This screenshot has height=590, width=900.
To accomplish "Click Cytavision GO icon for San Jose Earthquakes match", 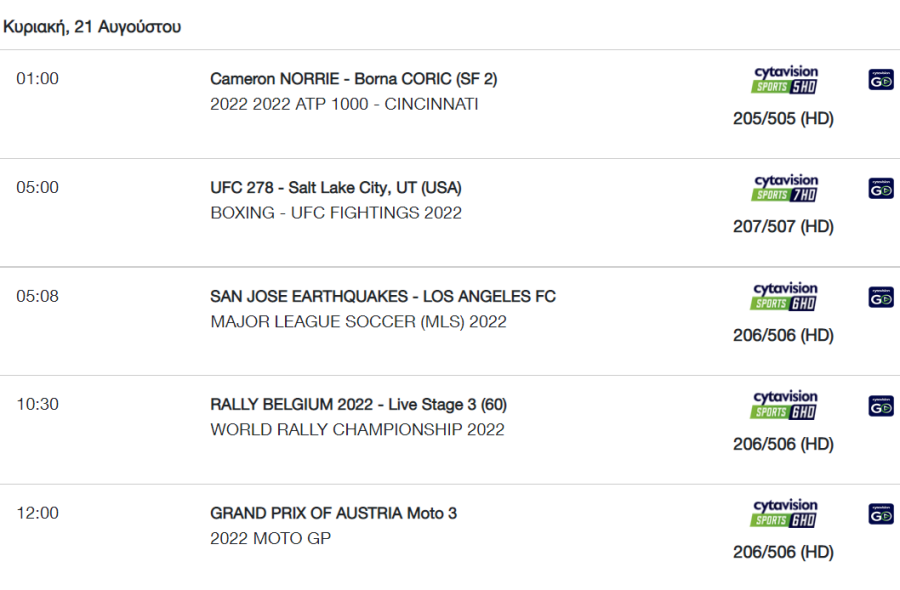I will pyautogui.click(x=881, y=297).
